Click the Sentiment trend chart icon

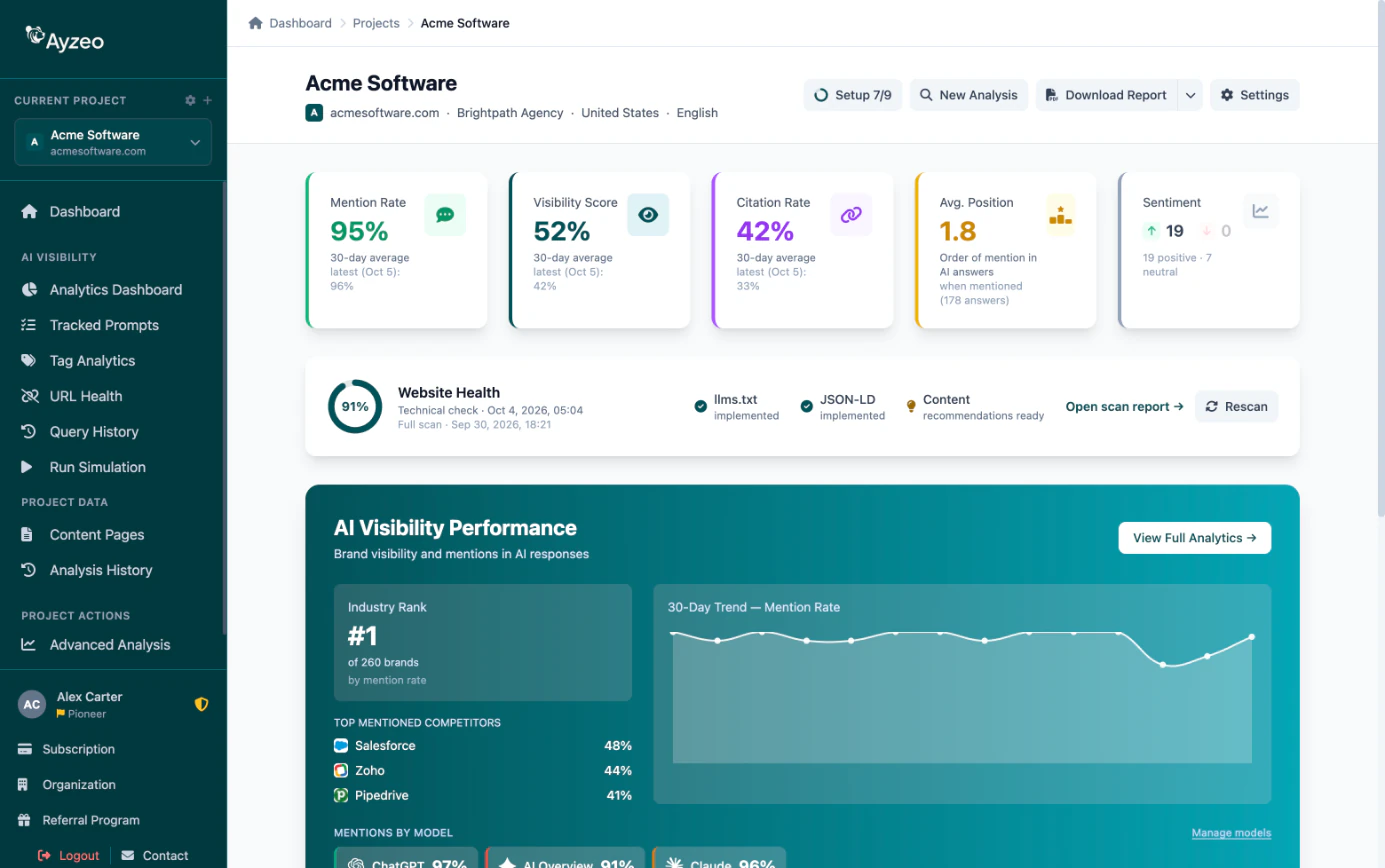point(1261,211)
